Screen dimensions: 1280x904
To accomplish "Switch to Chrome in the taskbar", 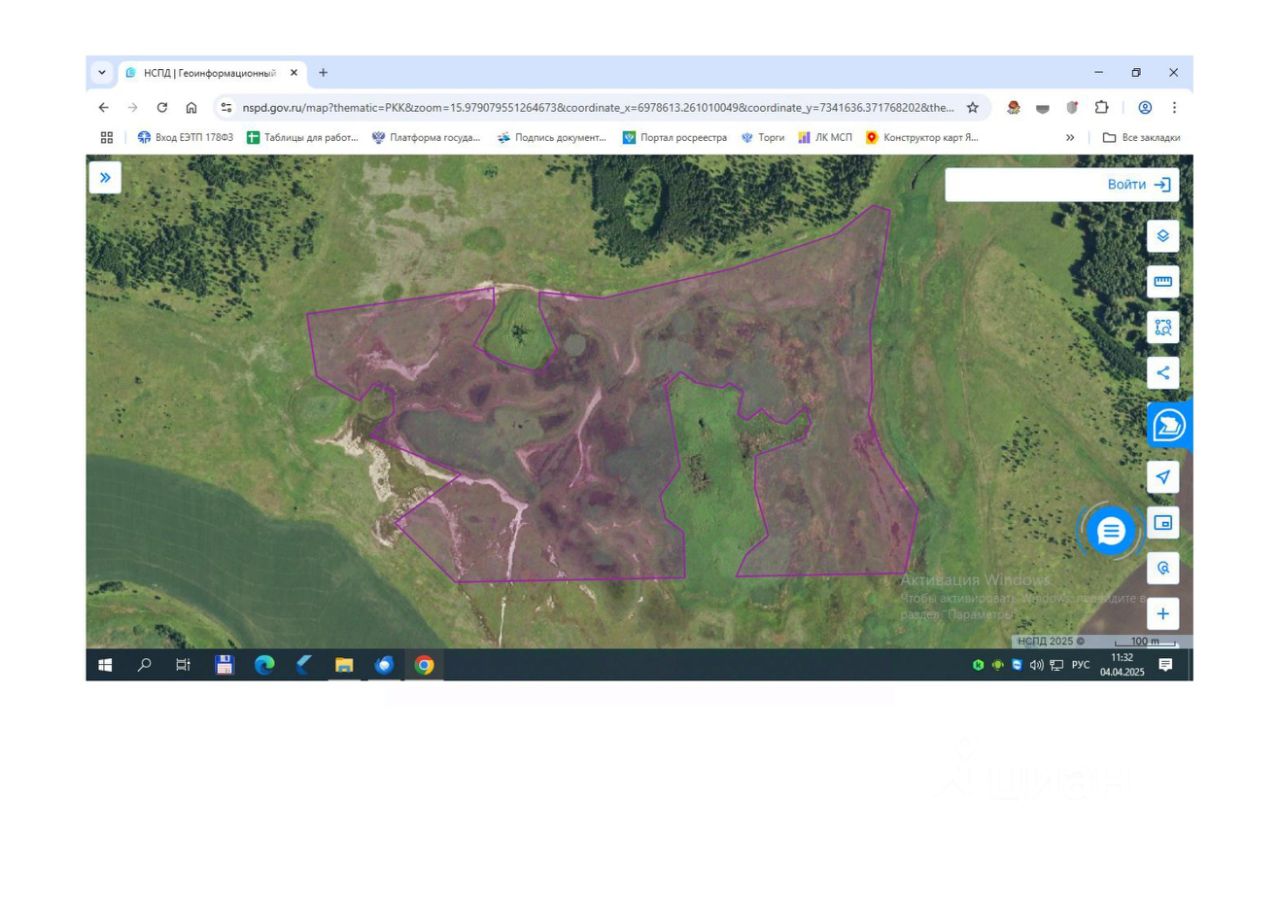I will (424, 664).
